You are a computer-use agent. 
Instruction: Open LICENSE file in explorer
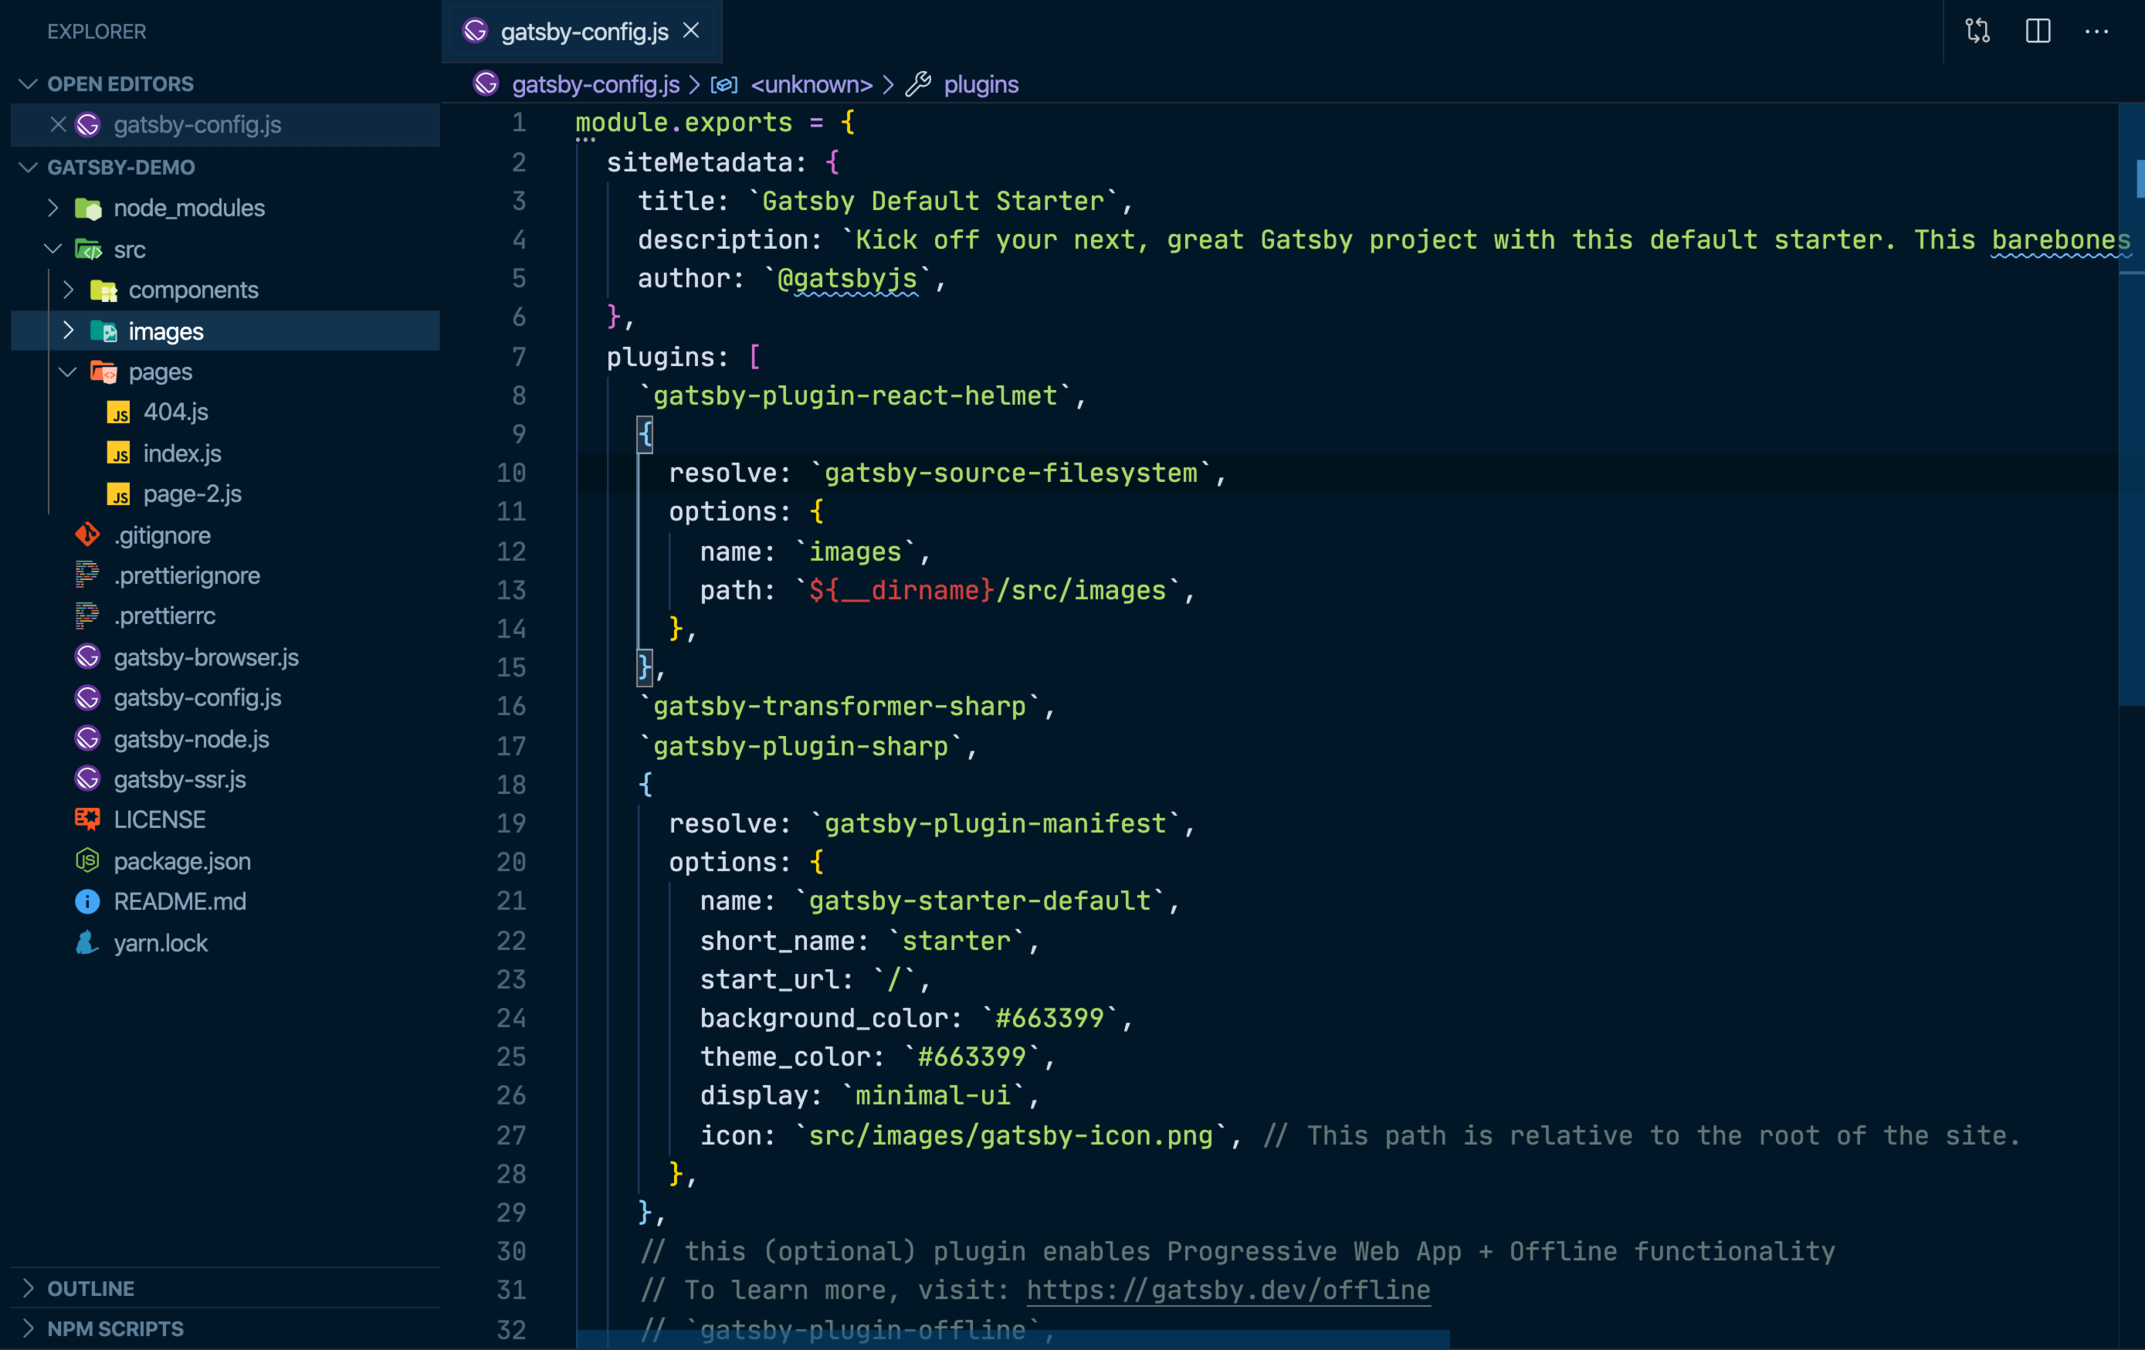click(159, 819)
